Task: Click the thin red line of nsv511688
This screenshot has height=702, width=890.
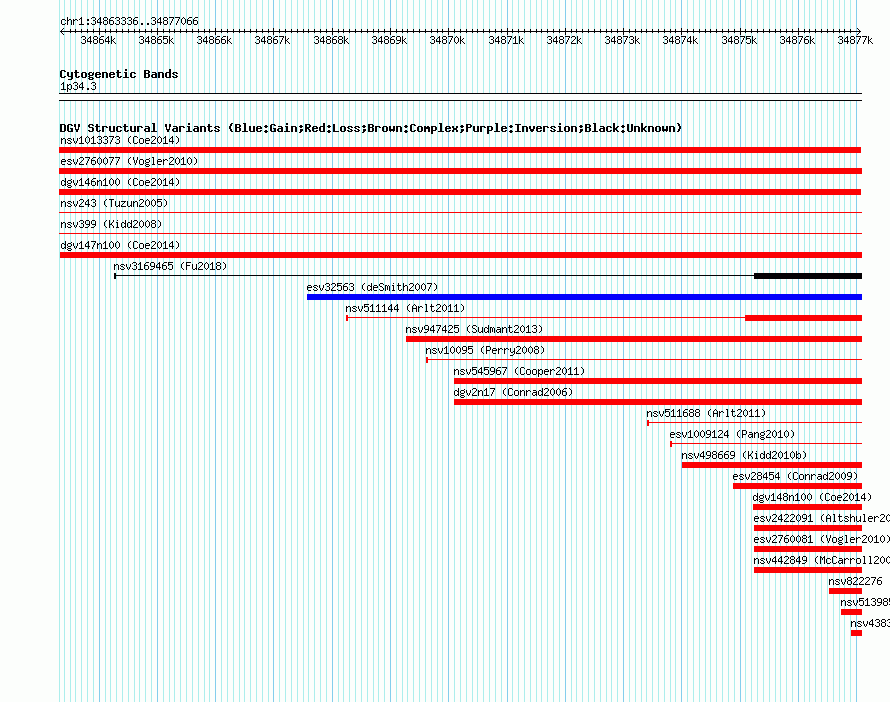Action: point(754,423)
